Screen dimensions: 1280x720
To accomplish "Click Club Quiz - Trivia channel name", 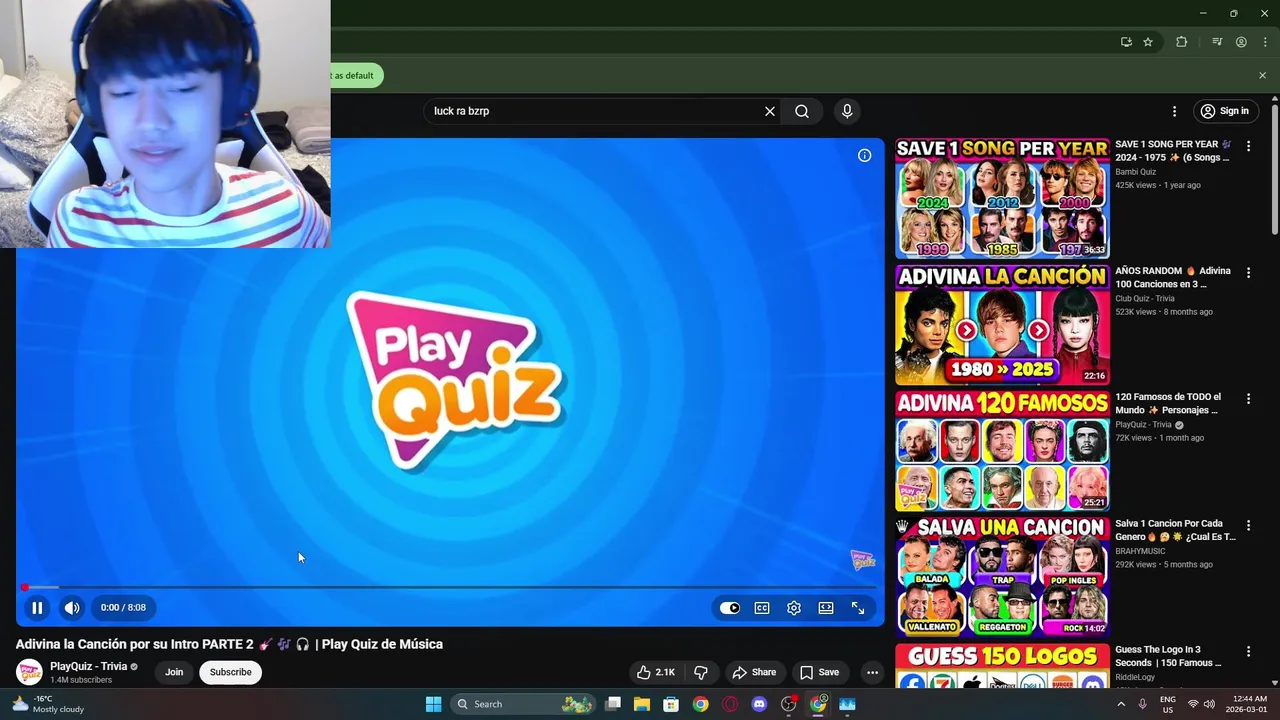I will click(1145, 298).
